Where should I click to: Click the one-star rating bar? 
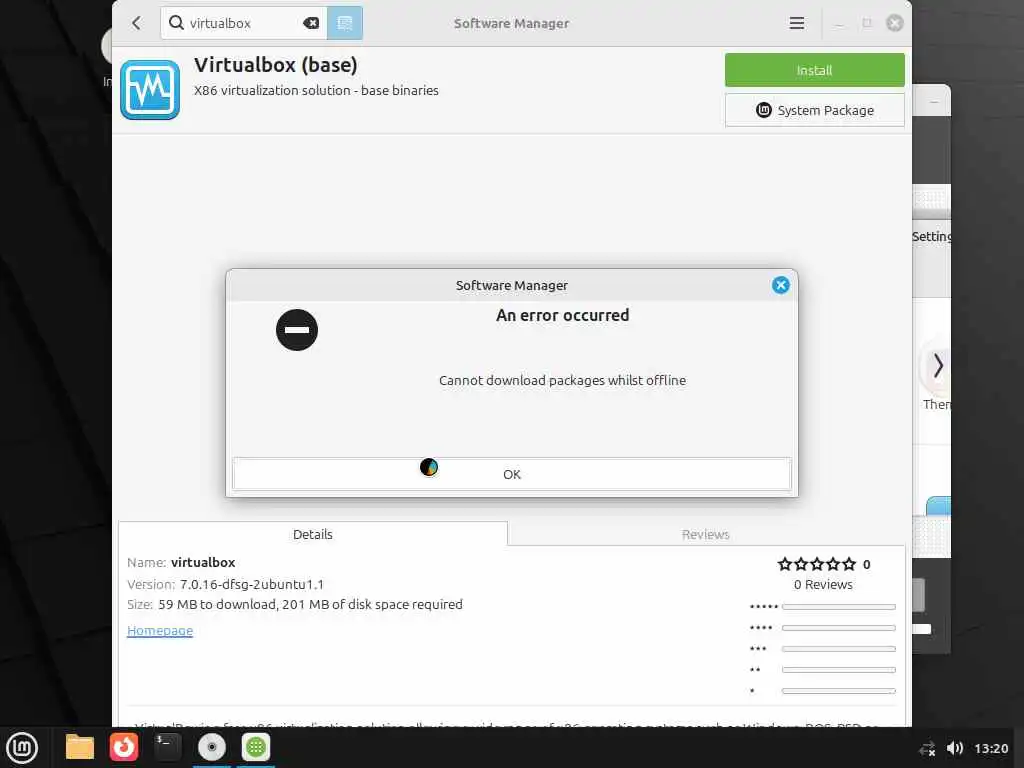click(x=839, y=690)
